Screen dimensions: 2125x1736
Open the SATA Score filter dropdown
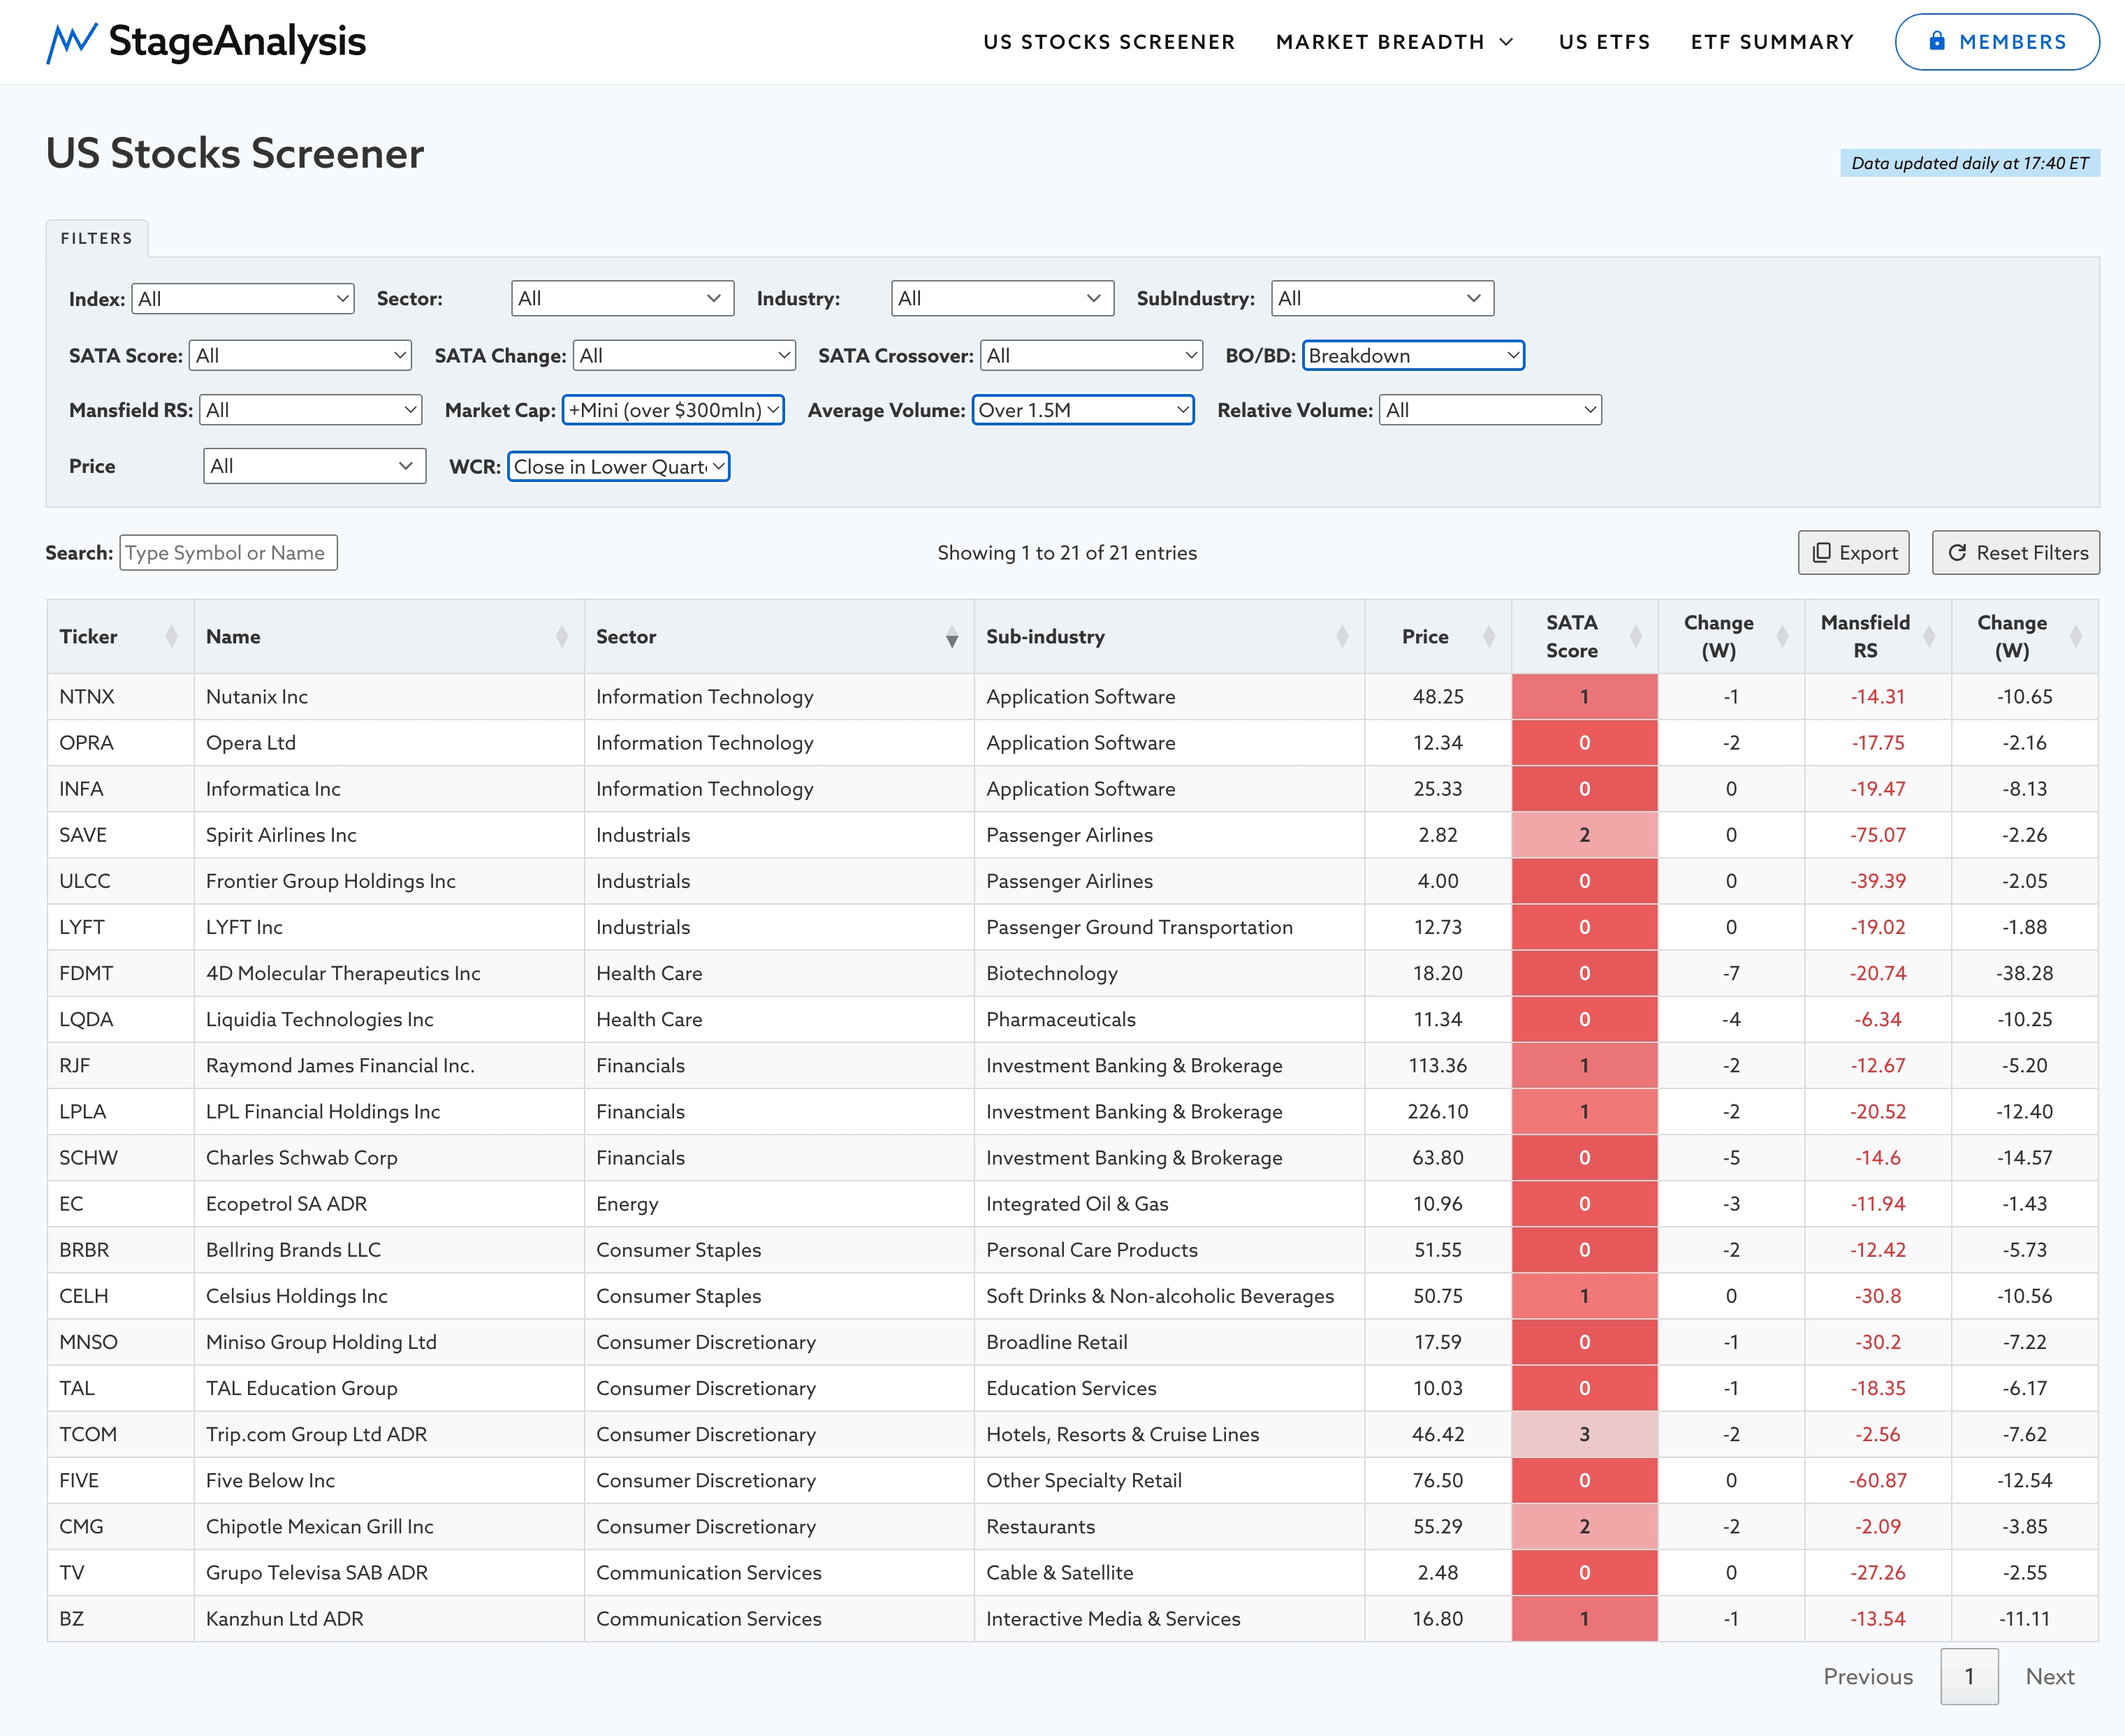300,355
